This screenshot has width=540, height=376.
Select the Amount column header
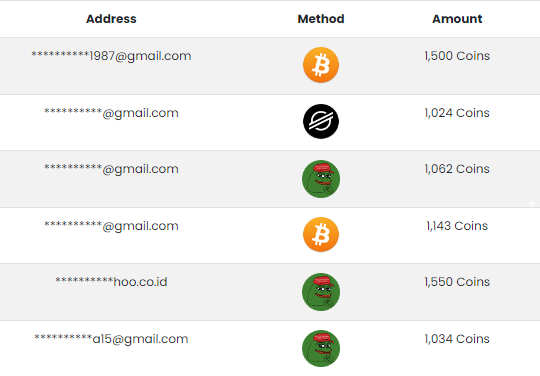[457, 19]
